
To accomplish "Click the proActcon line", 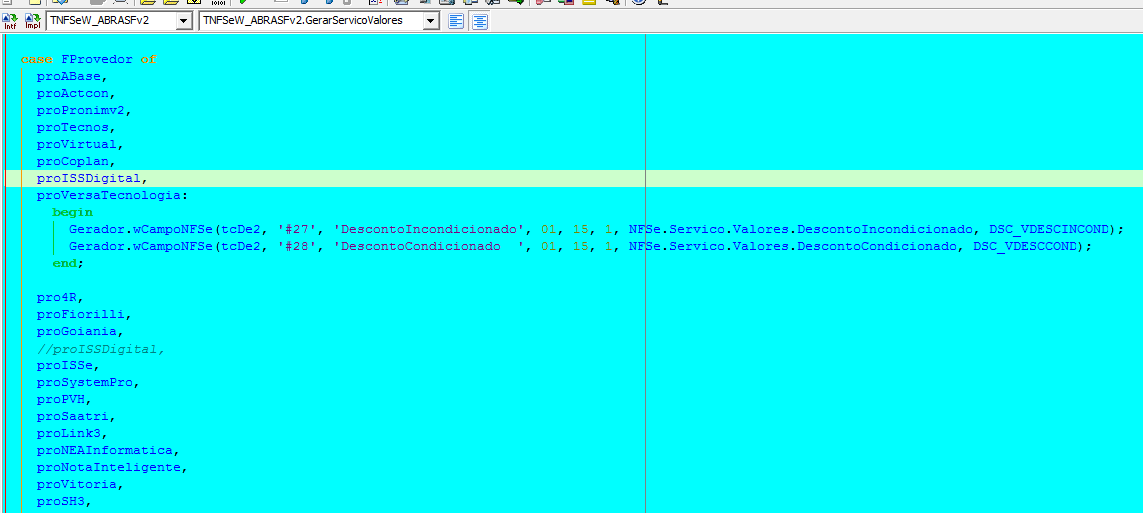I will [77, 93].
